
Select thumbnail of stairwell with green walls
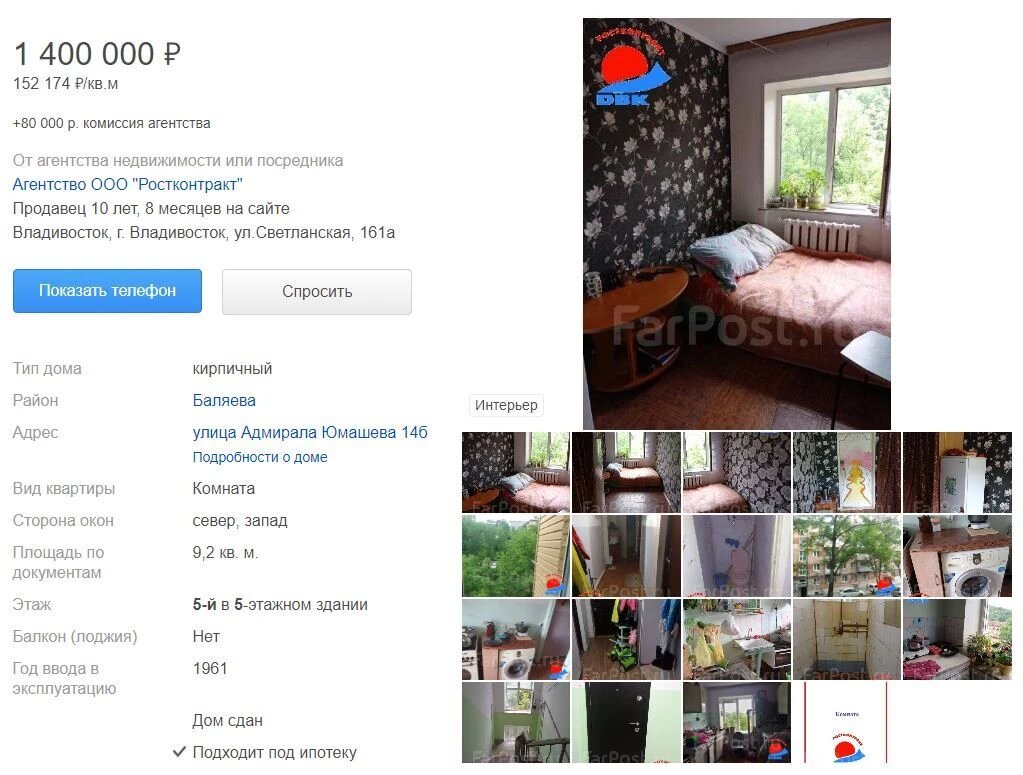pos(515,722)
